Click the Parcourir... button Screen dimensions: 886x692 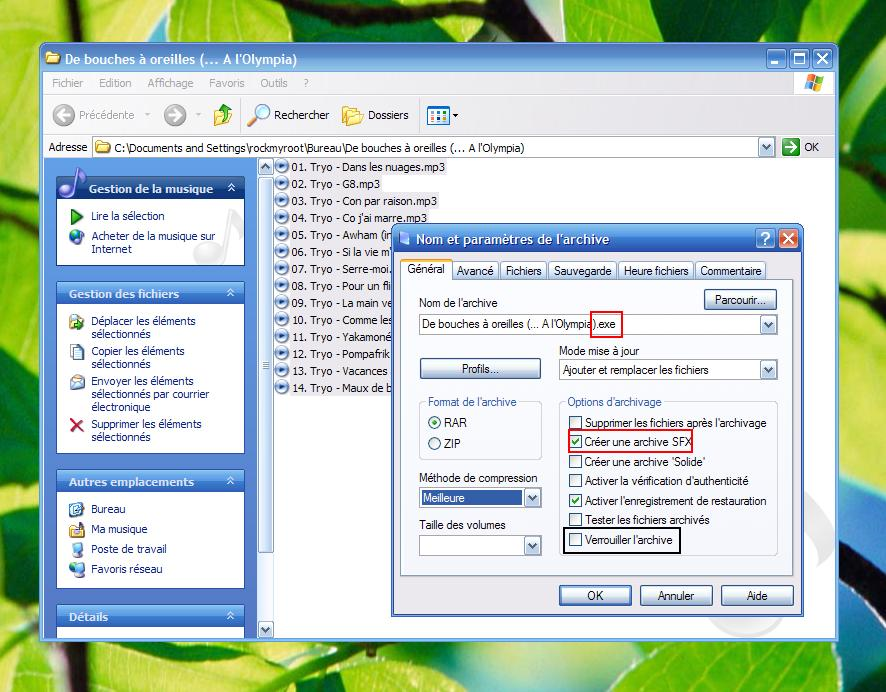pos(740,299)
